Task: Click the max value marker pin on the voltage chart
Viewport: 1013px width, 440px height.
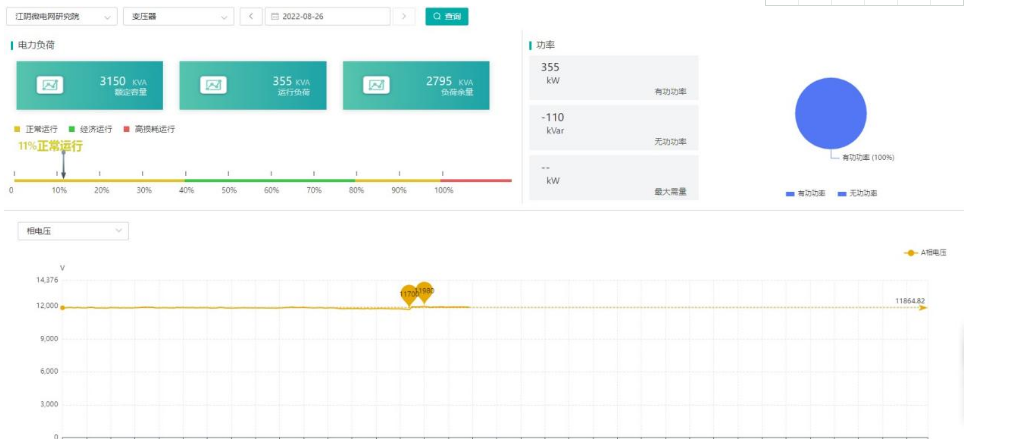Action: (425, 291)
